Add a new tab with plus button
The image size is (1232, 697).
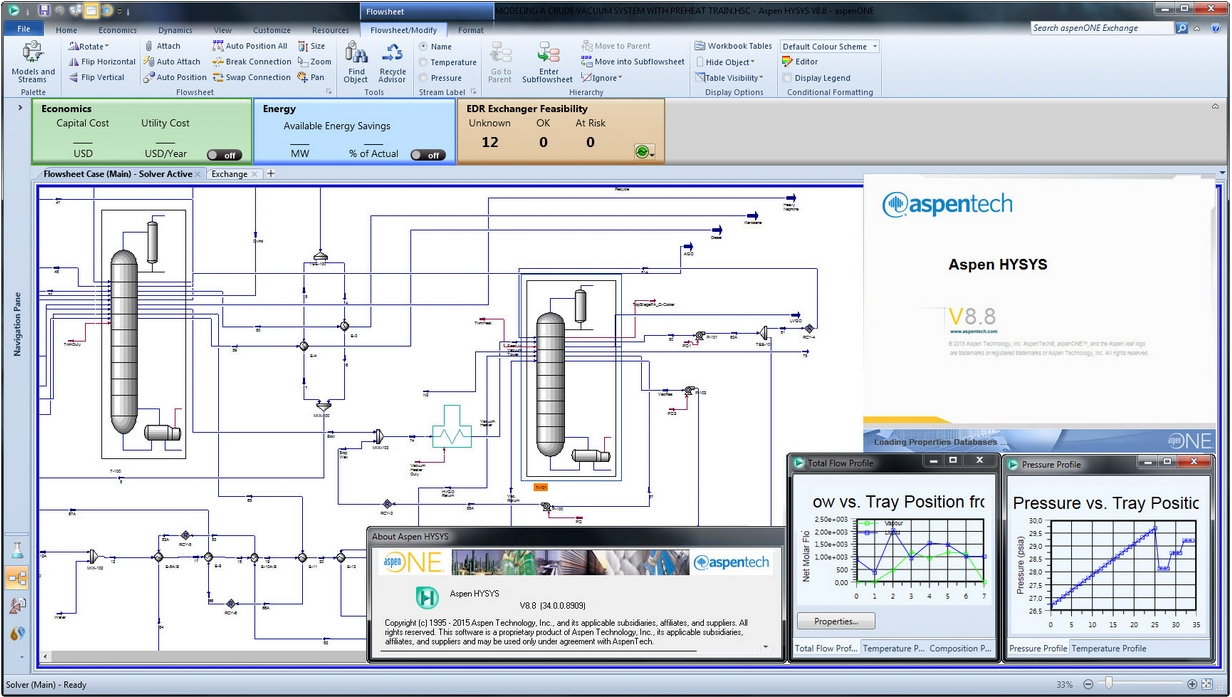[x=270, y=174]
